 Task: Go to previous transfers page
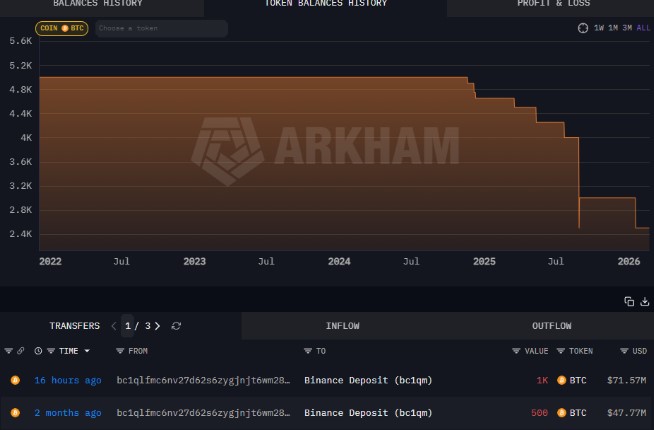pyautogui.click(x=114, y=326)
